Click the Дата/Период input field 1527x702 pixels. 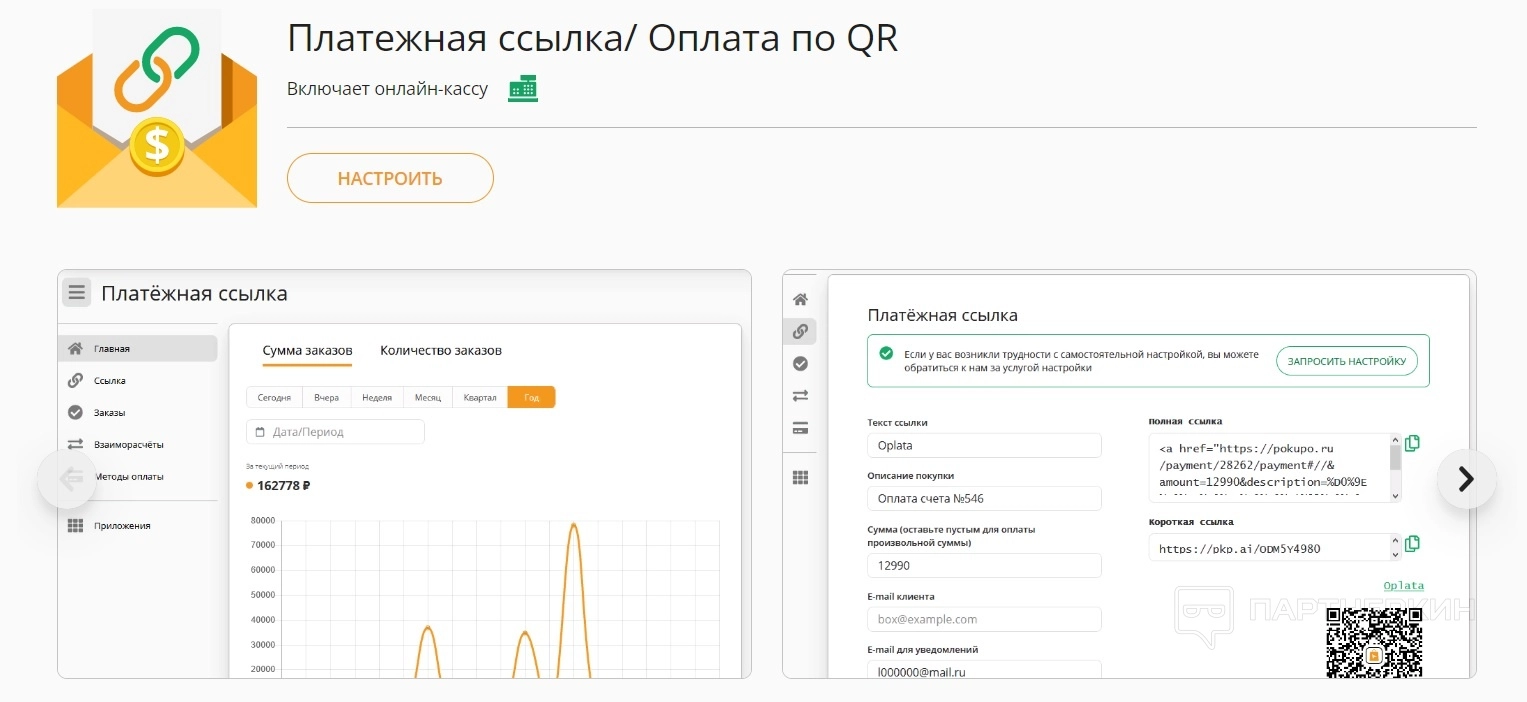[335, 432]
